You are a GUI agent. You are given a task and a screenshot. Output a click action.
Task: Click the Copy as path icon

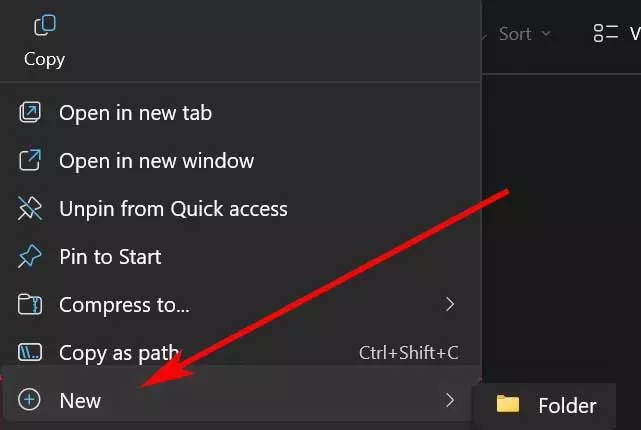[30, 352]
